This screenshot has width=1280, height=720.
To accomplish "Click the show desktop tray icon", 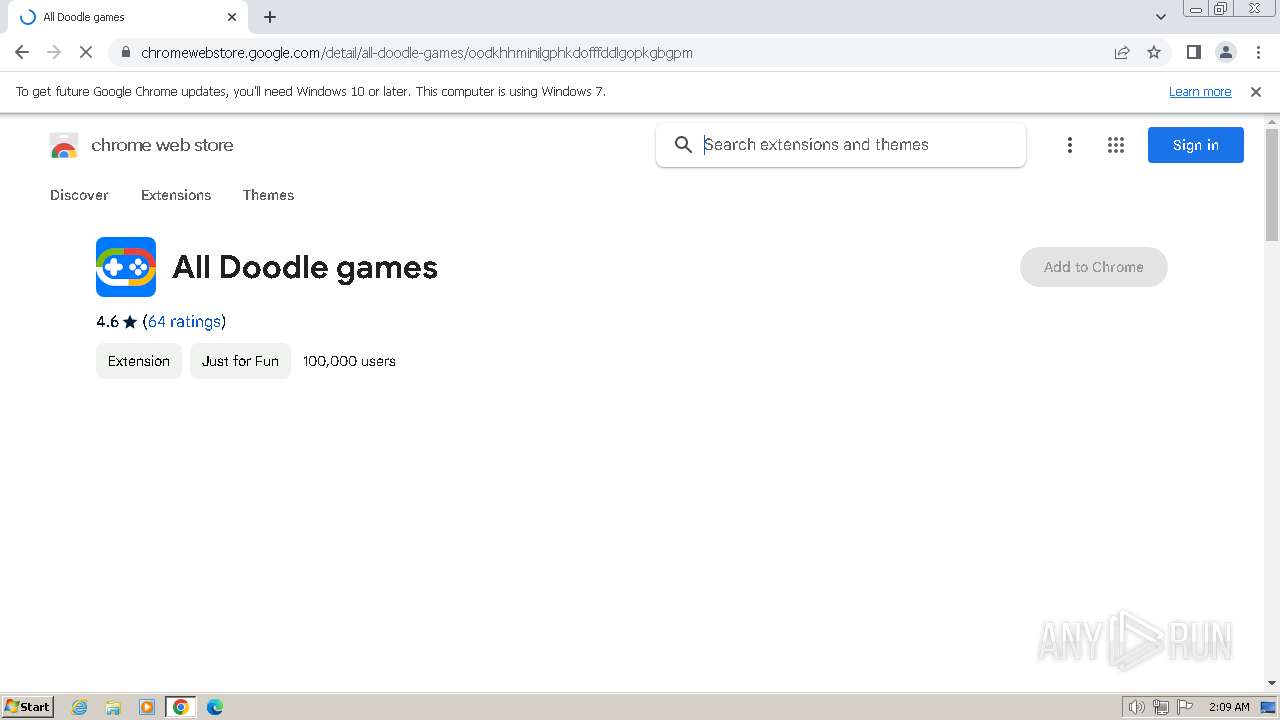I will 1269,707.
